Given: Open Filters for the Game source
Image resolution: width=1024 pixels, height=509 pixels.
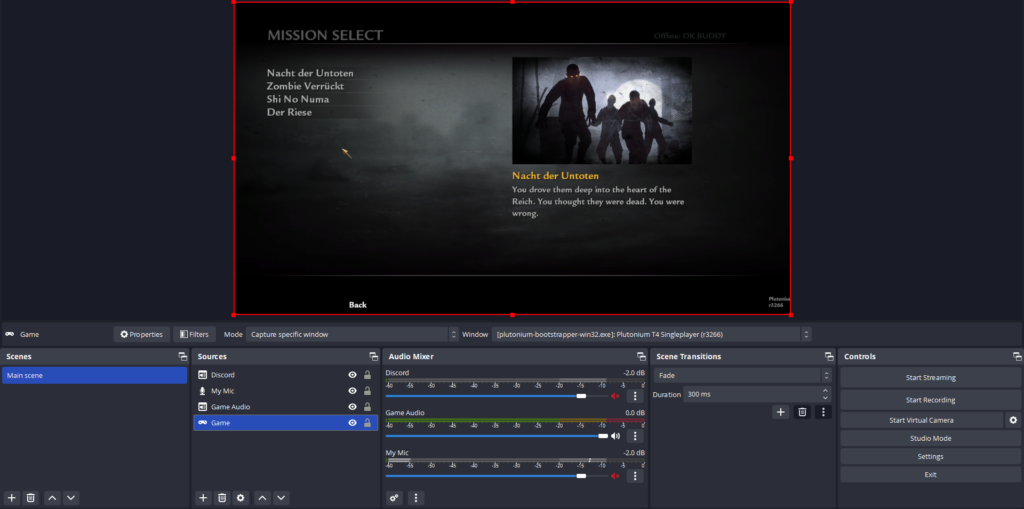Looking at the screenshot, I should point(195,335).
